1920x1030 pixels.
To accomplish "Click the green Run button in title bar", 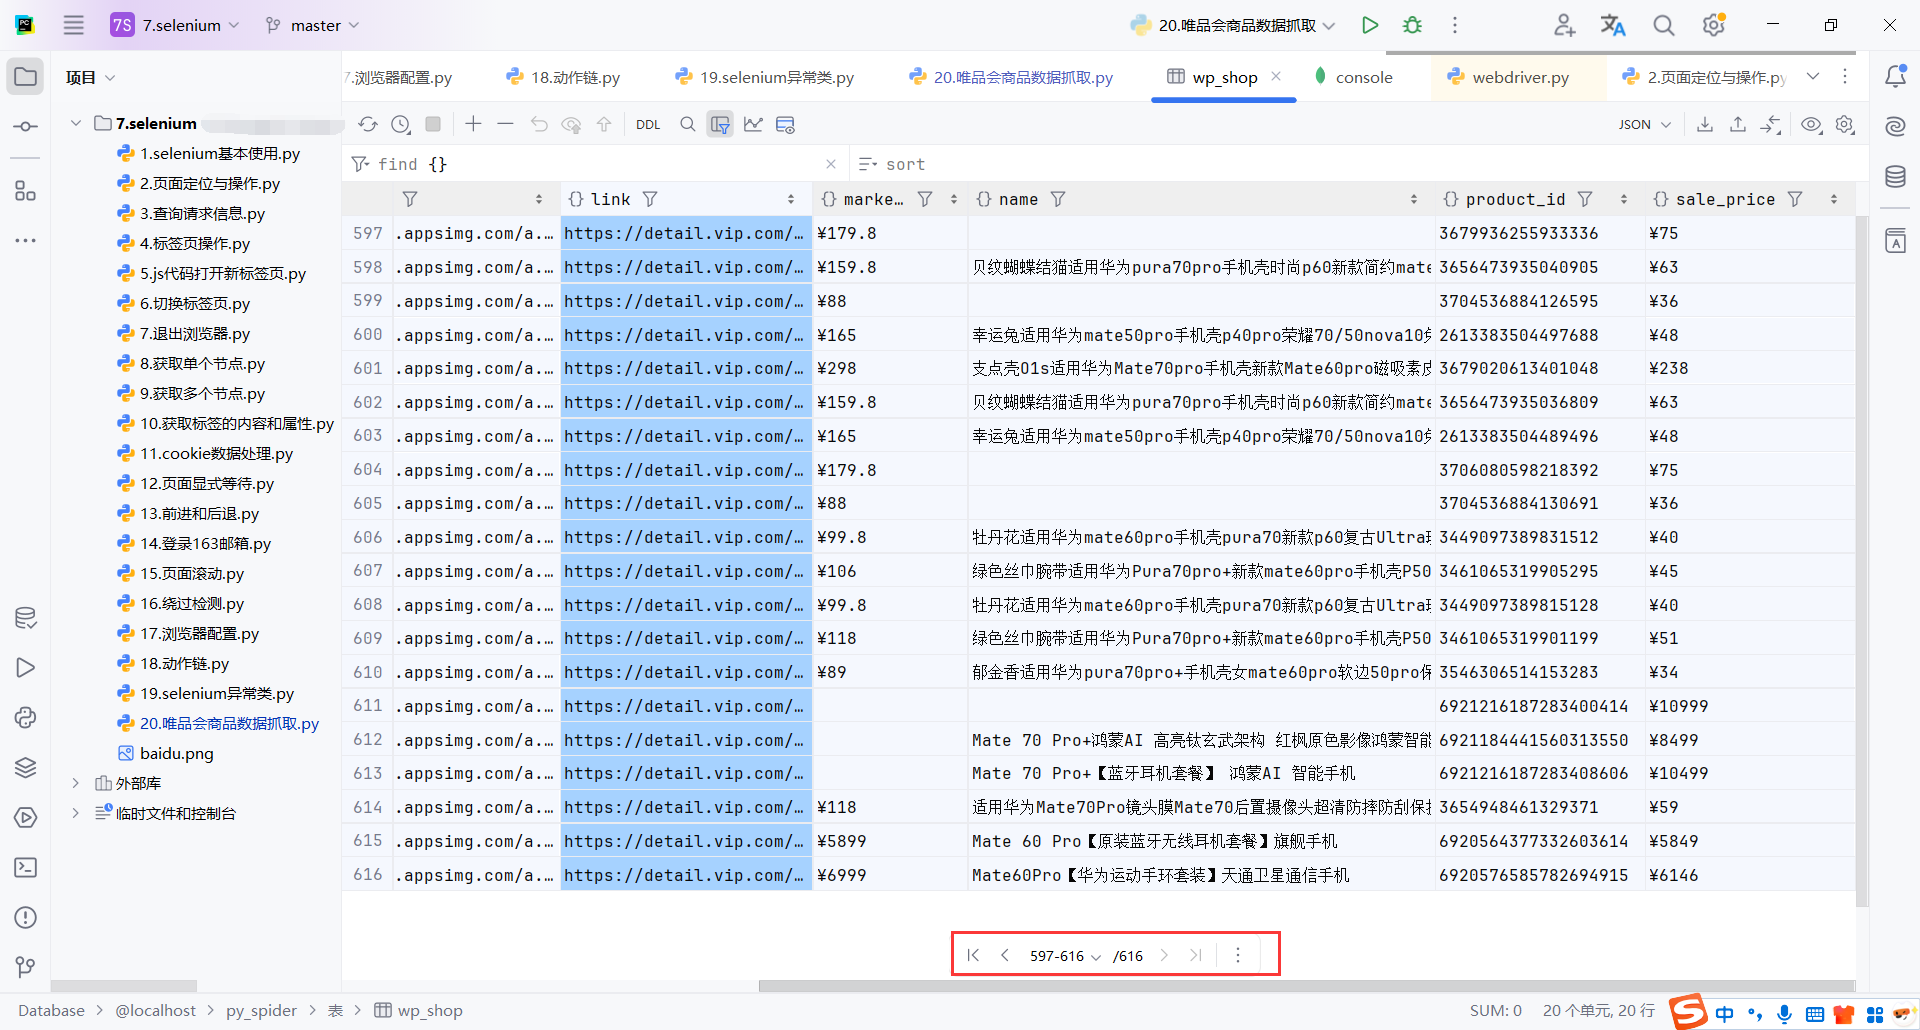I will (1370, 25).
